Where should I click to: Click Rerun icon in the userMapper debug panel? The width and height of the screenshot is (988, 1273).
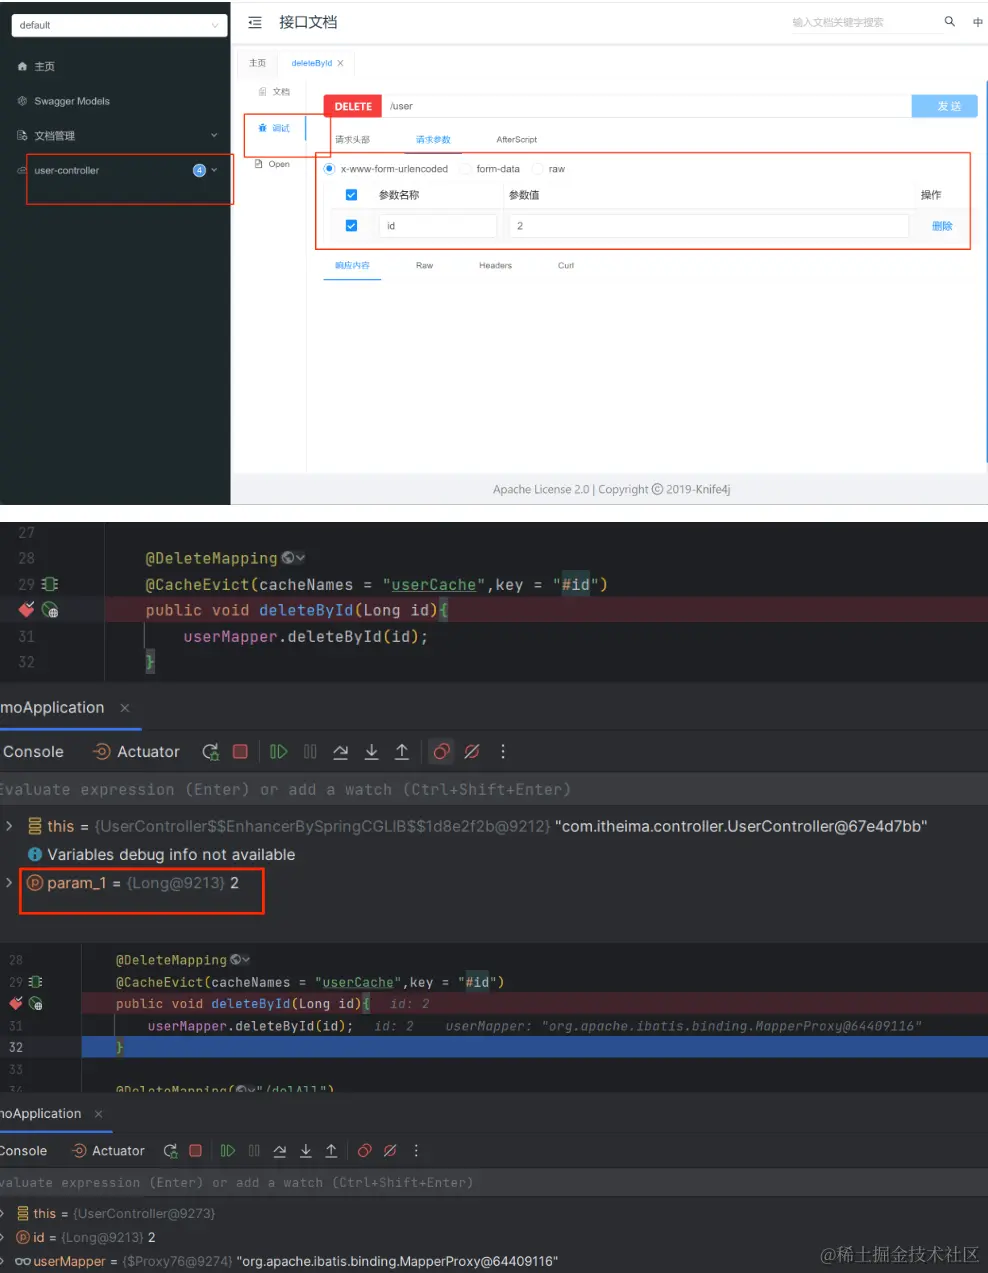click(171, 1151)
